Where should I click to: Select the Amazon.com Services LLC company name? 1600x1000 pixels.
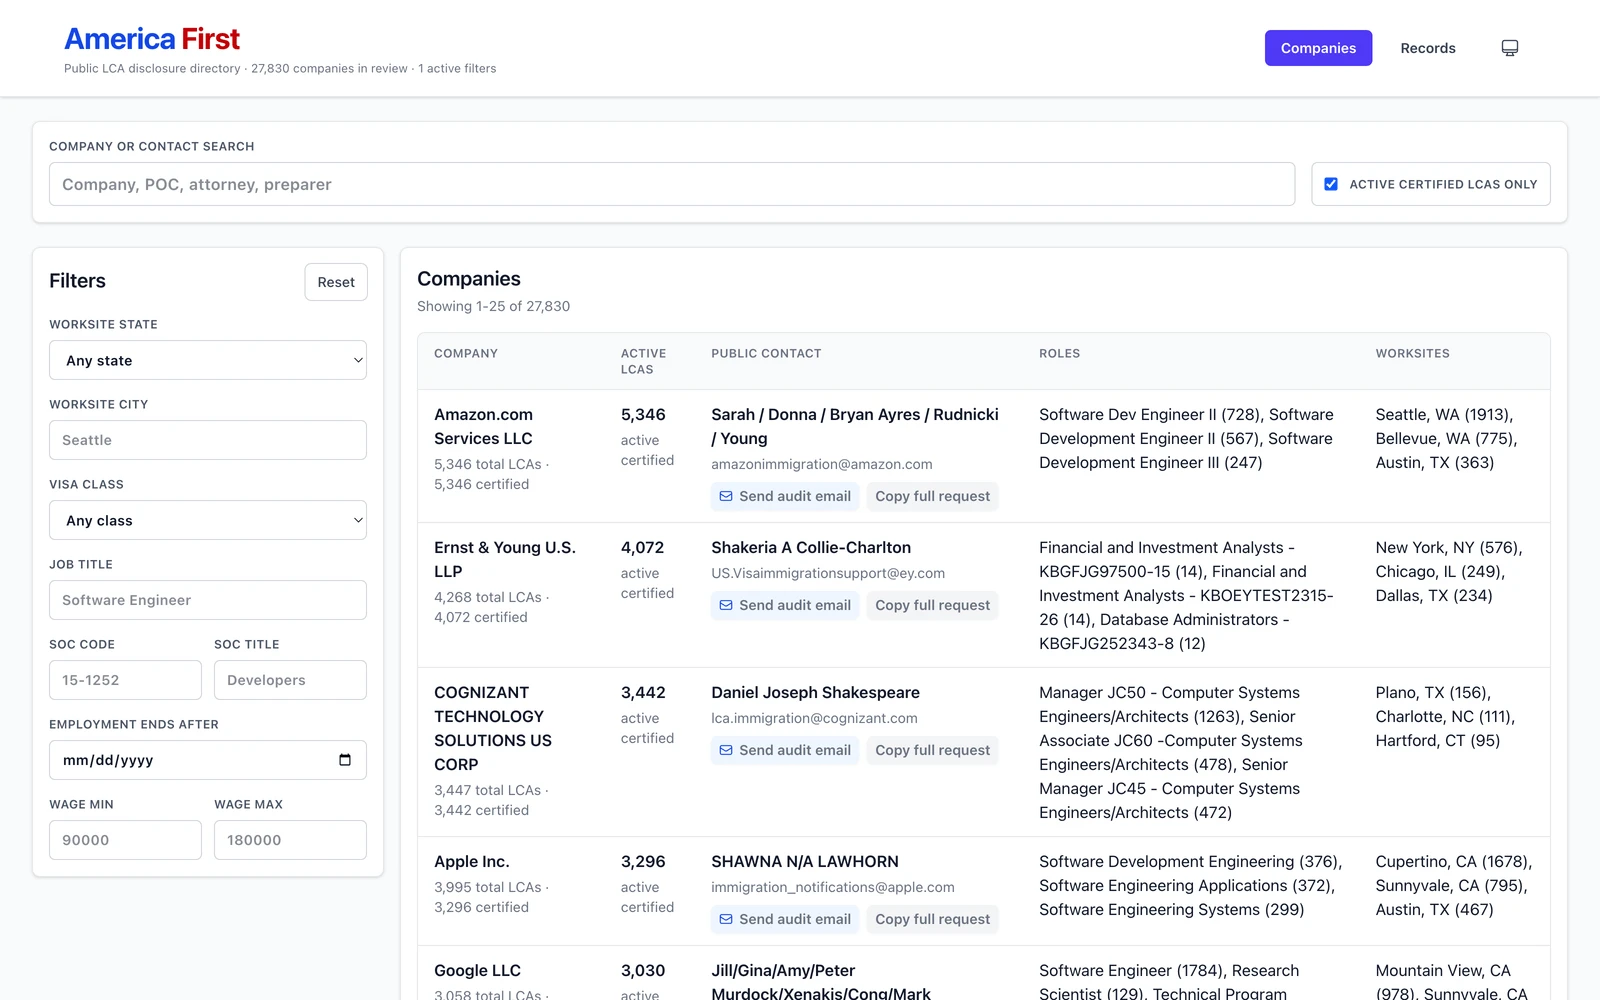click(484, 427)
